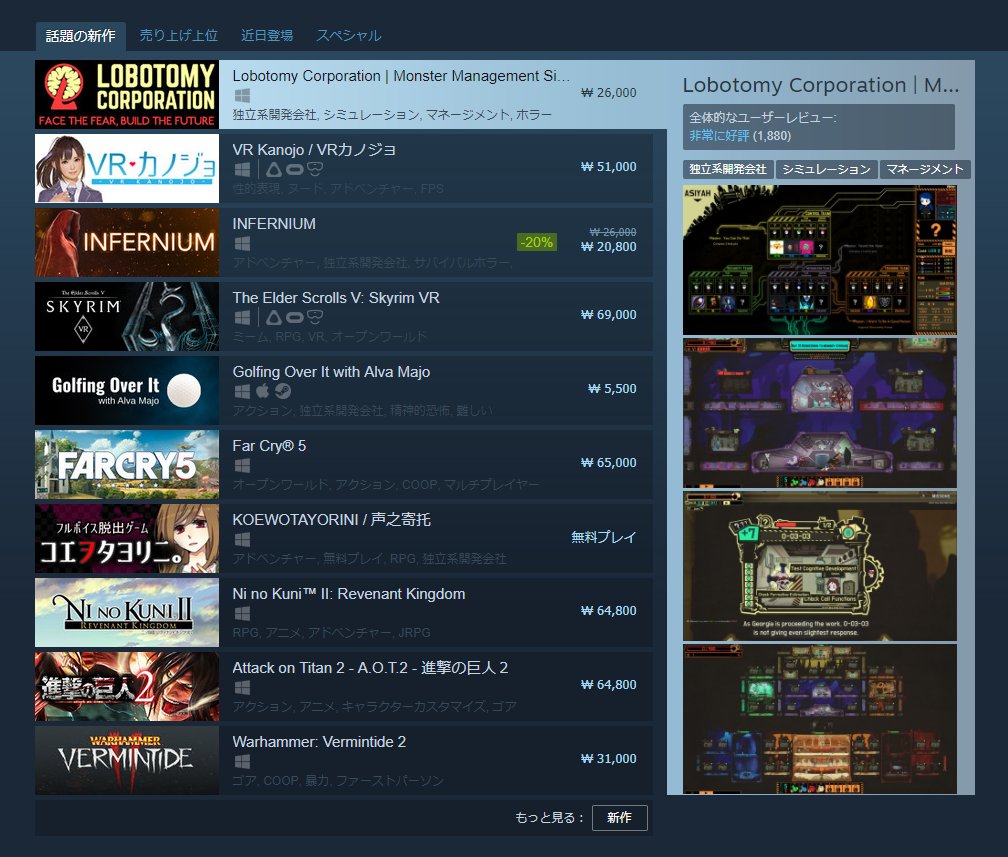Select the 近日登場 tab
This screenshot has height=857, width=1008.
[x=267, y=36]
